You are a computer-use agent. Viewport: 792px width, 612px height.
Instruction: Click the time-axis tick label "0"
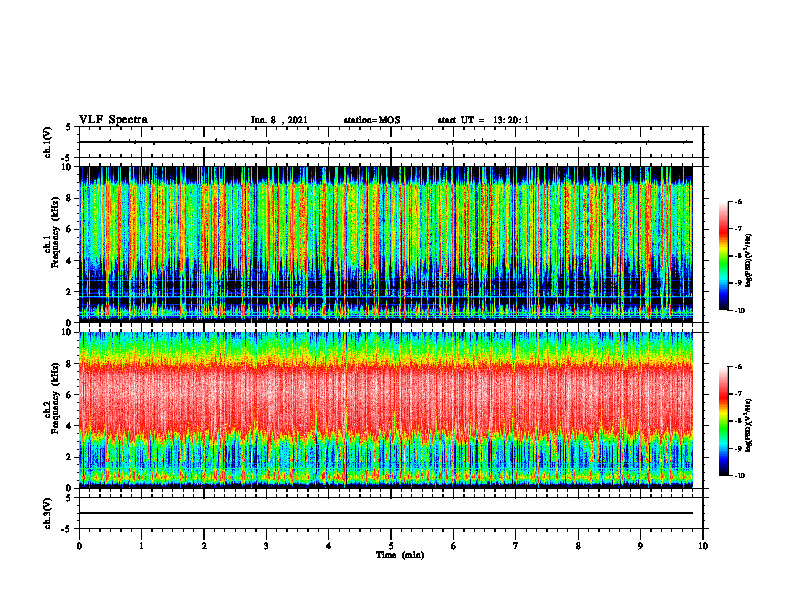coord(79,546)
